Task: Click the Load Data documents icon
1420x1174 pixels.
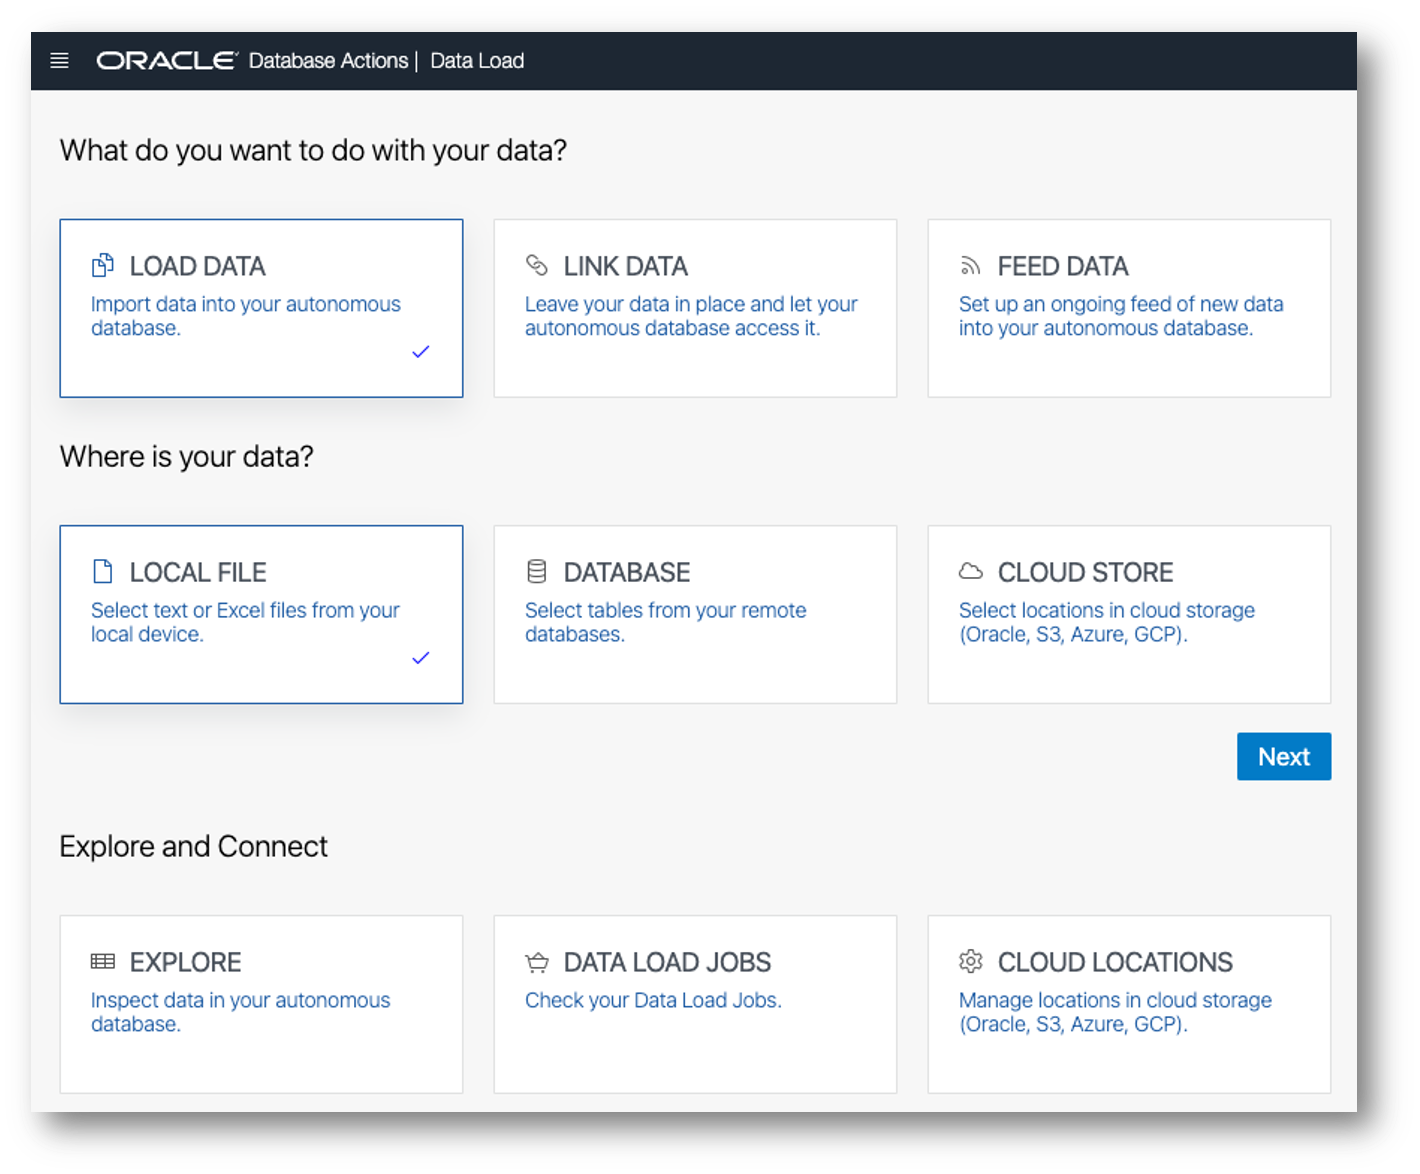Action: 103,266
